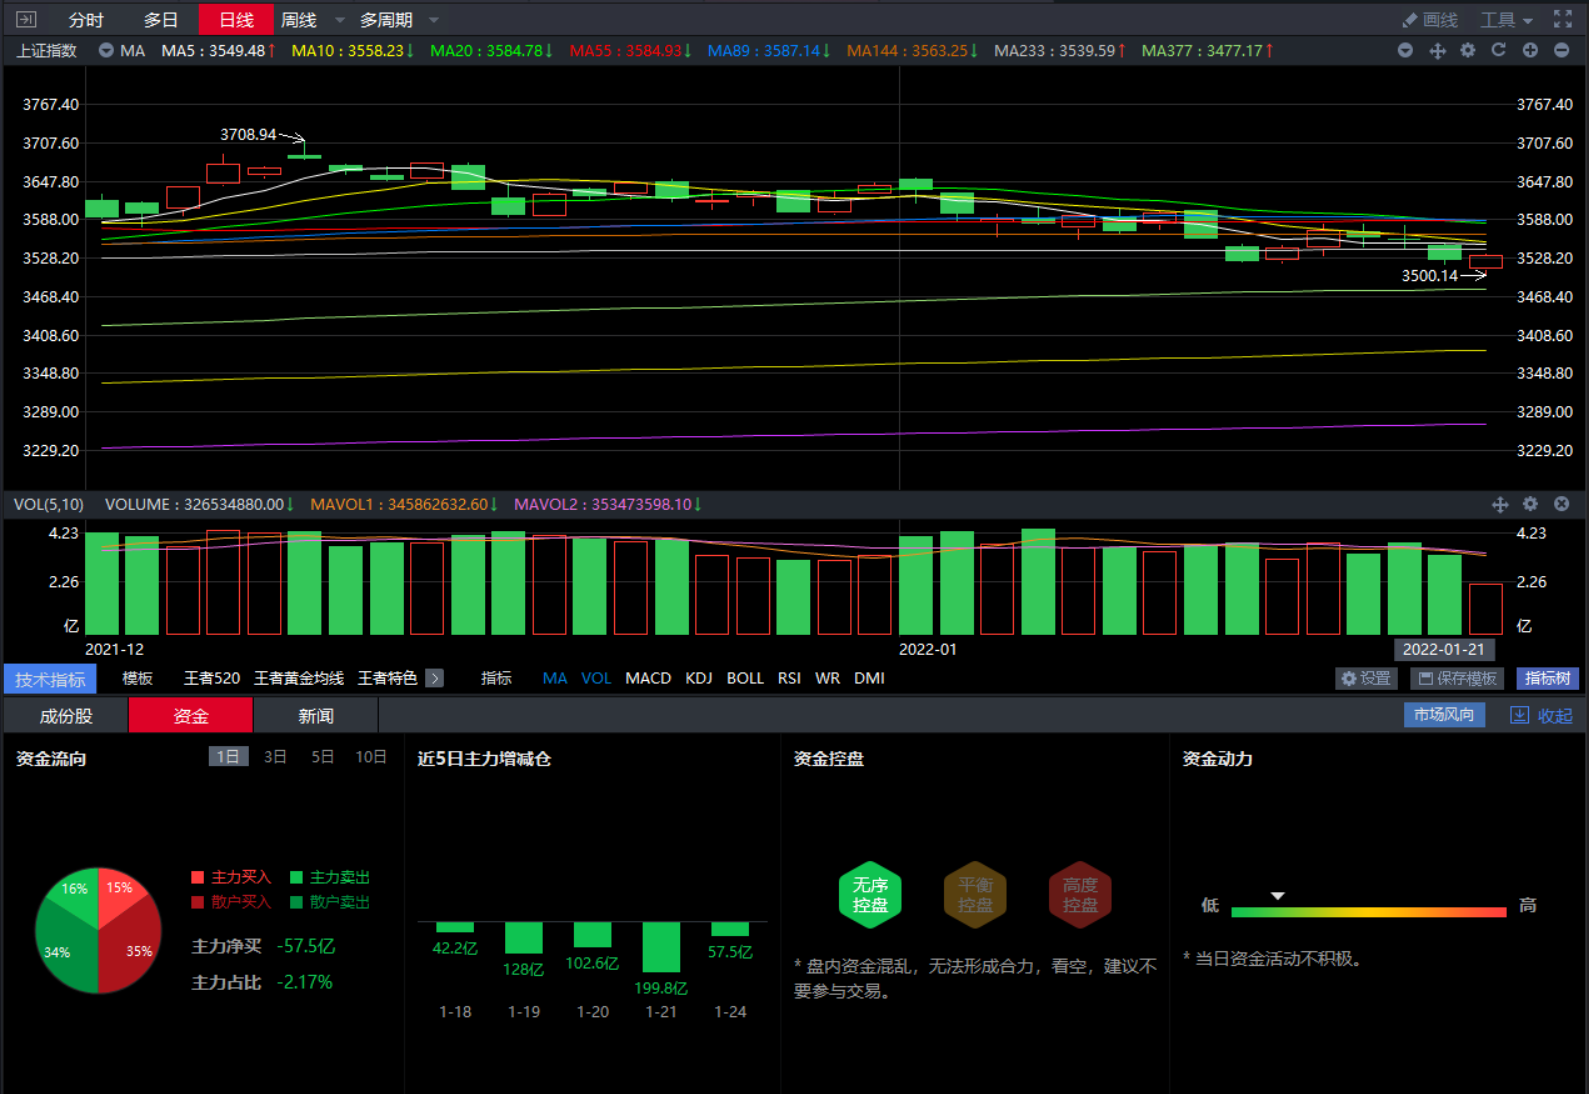Zoom in the main chart with plus icon
Screen dimensions: 1589x1094
pos(1530,50)
